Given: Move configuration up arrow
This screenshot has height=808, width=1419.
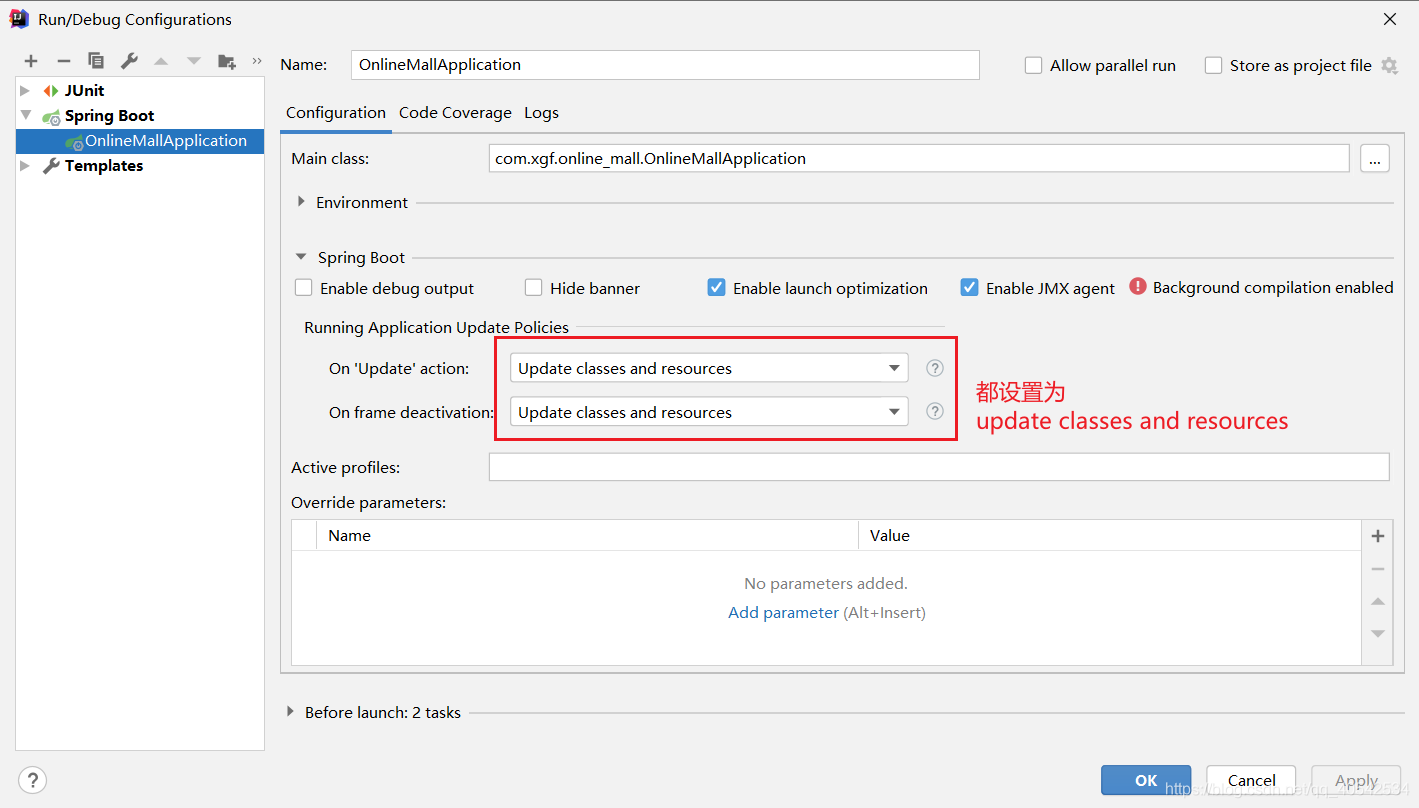Looking at the screenshot, I should tap(161, 61).
